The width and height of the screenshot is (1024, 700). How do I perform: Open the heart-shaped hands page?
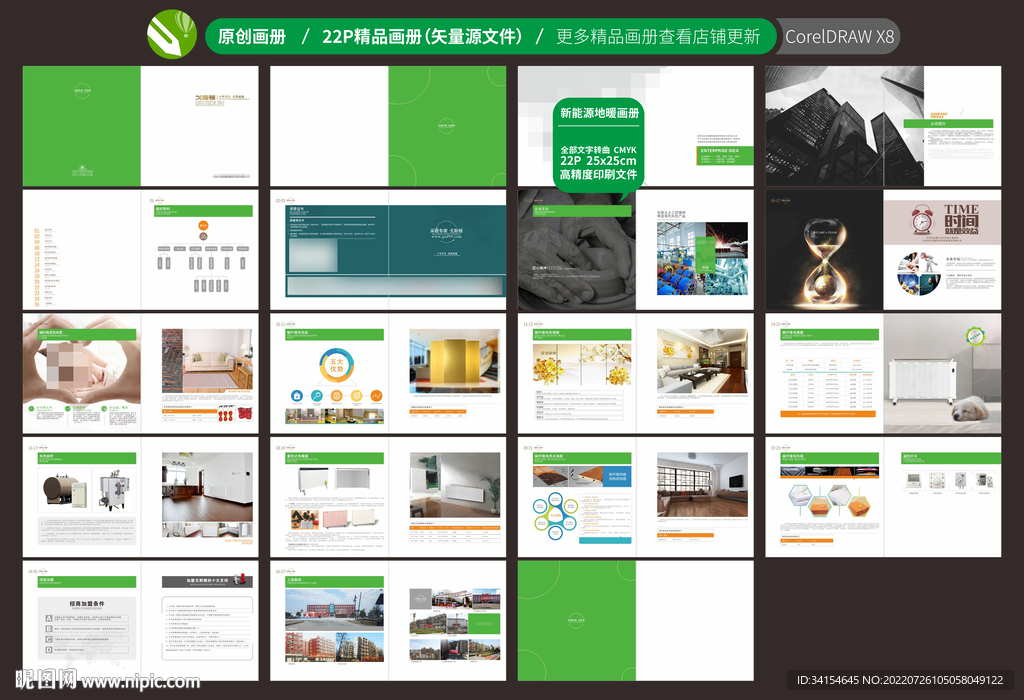(82, 373)
